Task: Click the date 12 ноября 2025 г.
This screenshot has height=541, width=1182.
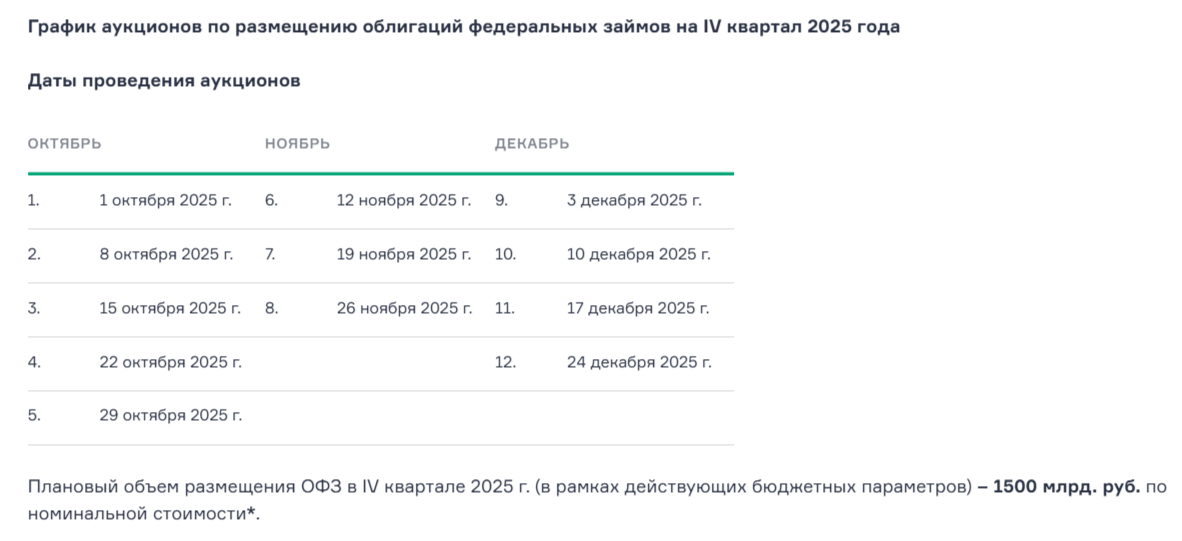Action: pyautogui.click(x=403, y=200)
